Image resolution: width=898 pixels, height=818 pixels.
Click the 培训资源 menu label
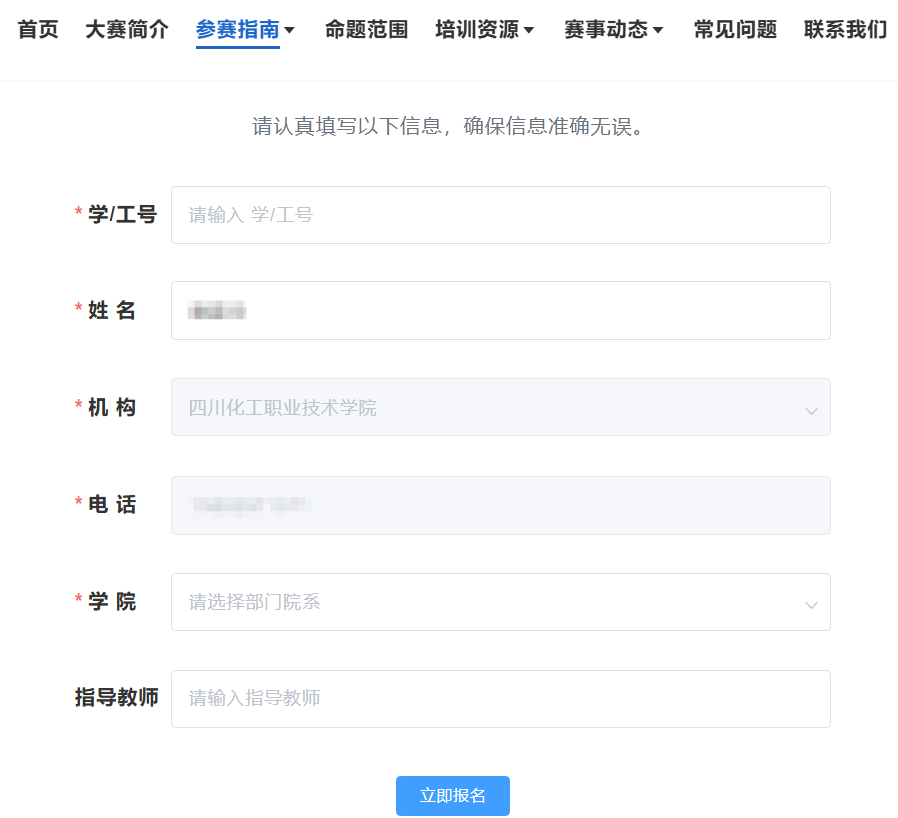477,30
